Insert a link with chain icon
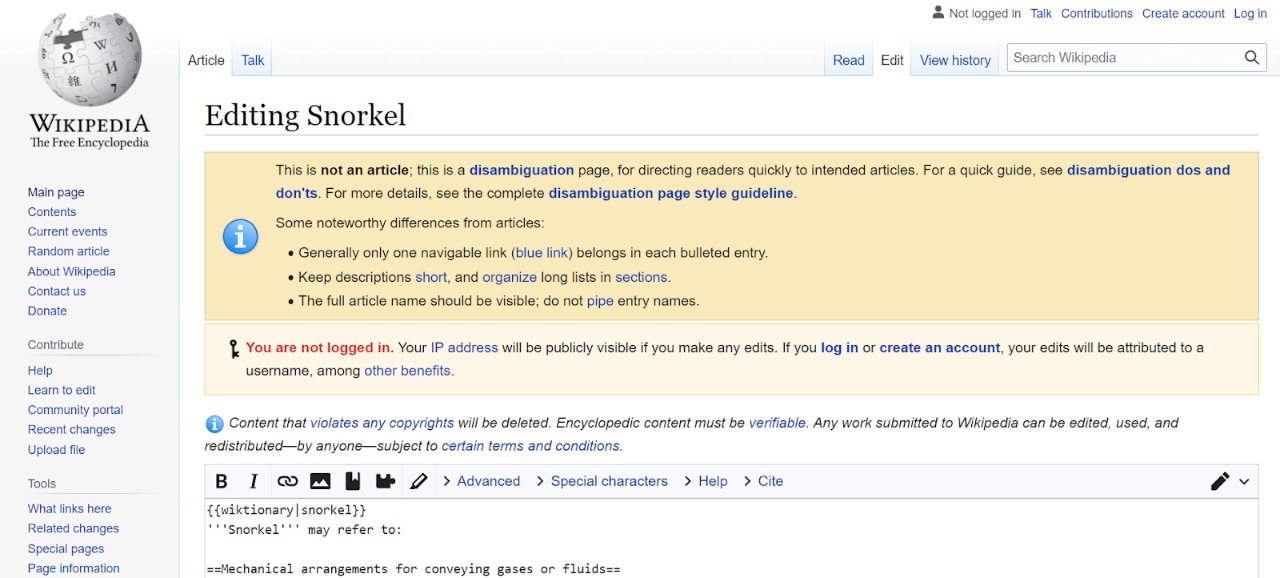The width and height of the screenshot is (1280, 578). pos(287,481)
